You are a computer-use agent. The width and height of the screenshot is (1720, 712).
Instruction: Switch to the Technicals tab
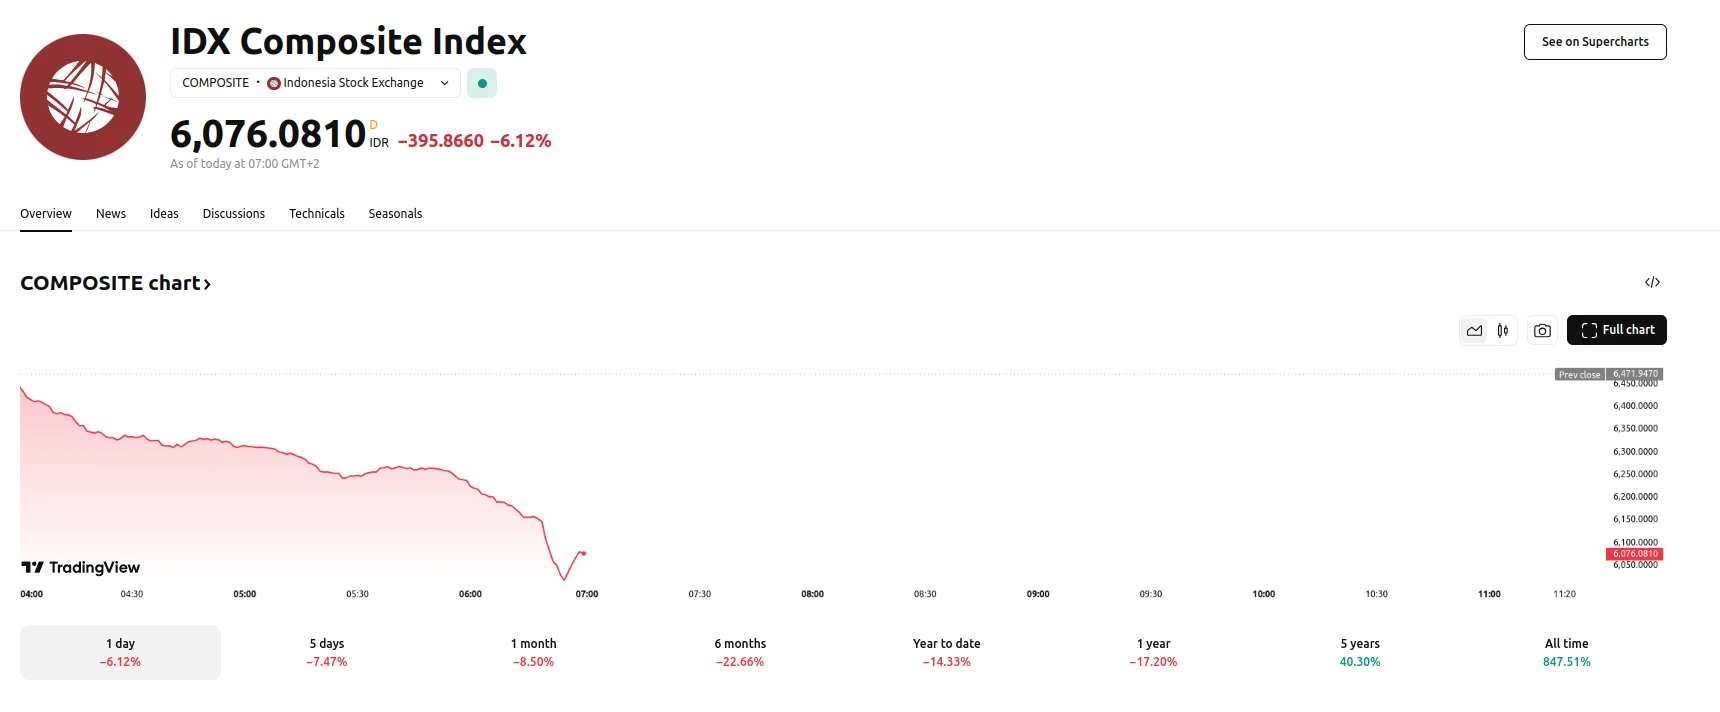pyautogui.click(x=316, y=213)
